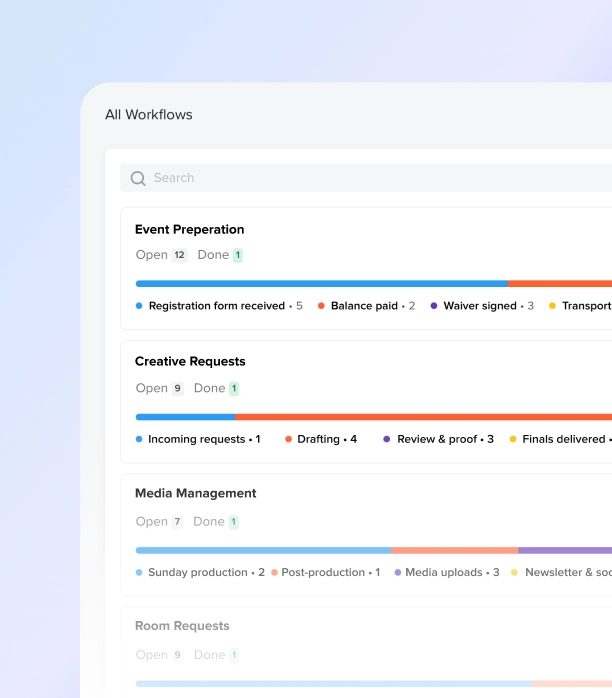The width and height of the screenshot is (612, 698).
Task: Click the search magnifier icon
Action: (138, 179)
